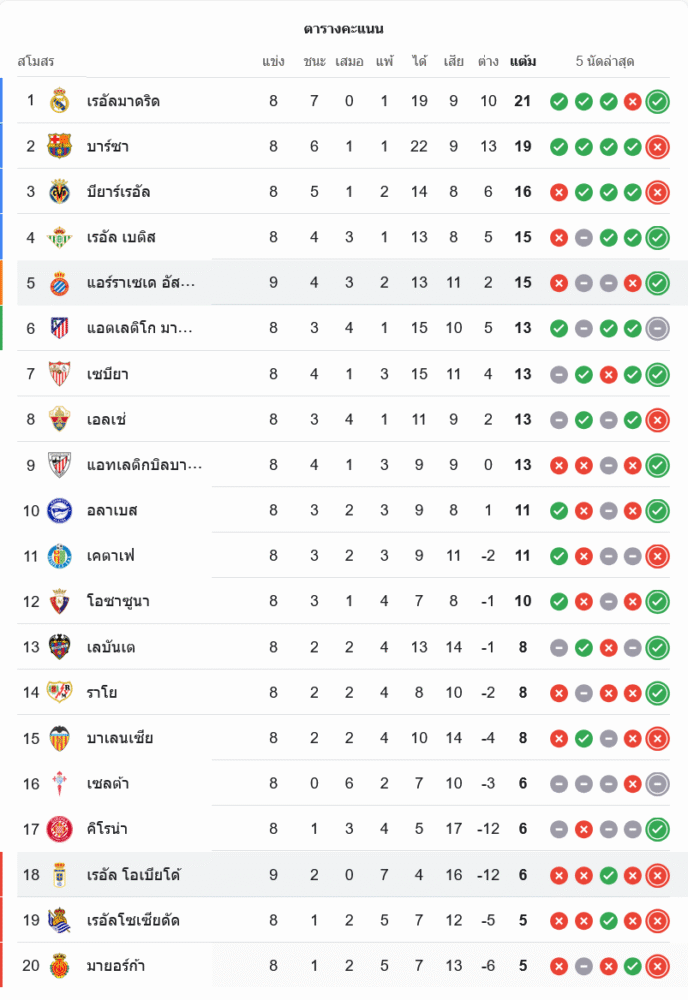688x1000 pixels.
Task: Select the เรอัล โอเบียโด้ table row
Action: (300, 875)
